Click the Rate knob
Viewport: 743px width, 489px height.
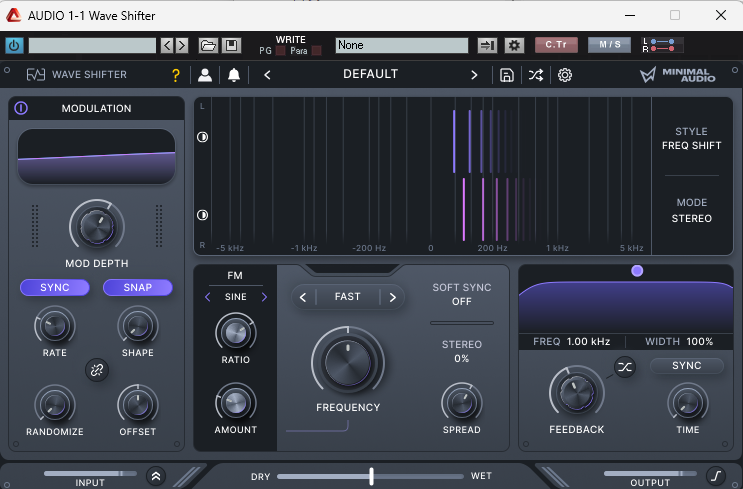(x=54, y=326)
